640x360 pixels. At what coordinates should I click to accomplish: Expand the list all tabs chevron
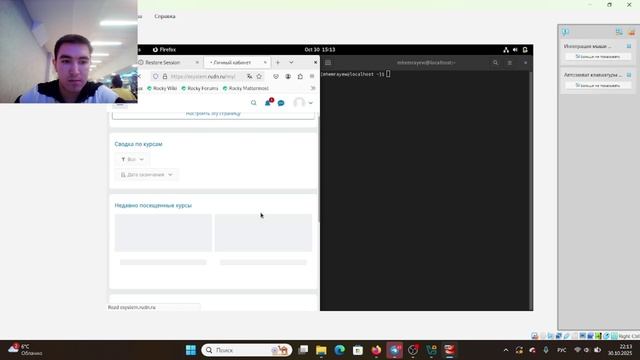point(291,62)
